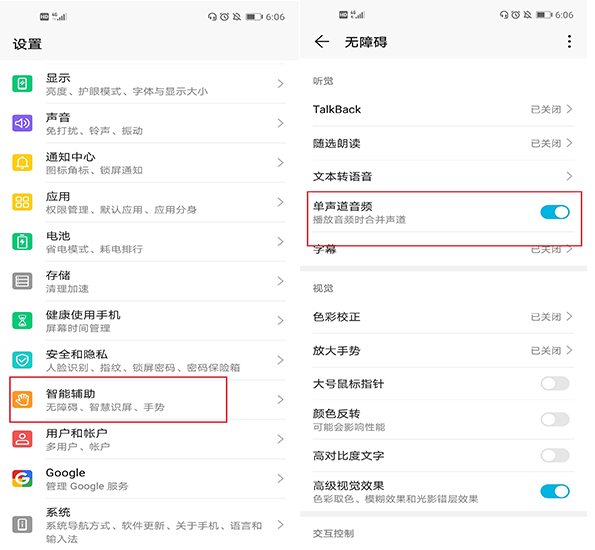Tap the 6:06 clock in left status bar
This screenshot has height=550, width=595.
pos(275,17)
